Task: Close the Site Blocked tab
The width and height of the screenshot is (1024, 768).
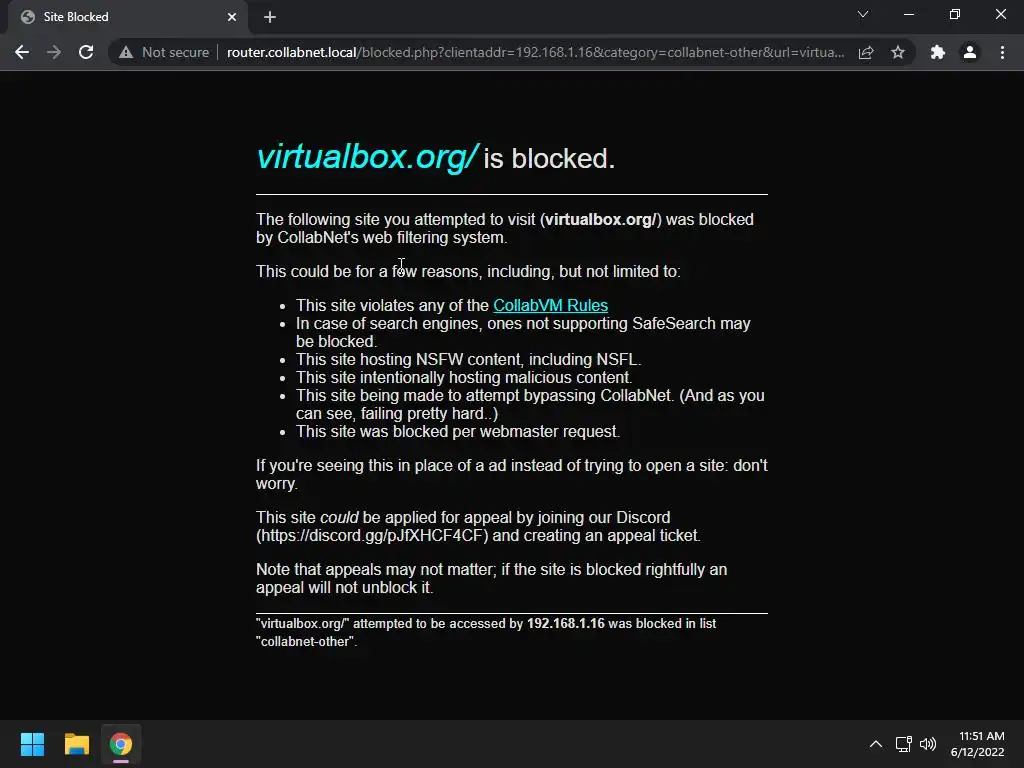Action: (x=232, y=17)
